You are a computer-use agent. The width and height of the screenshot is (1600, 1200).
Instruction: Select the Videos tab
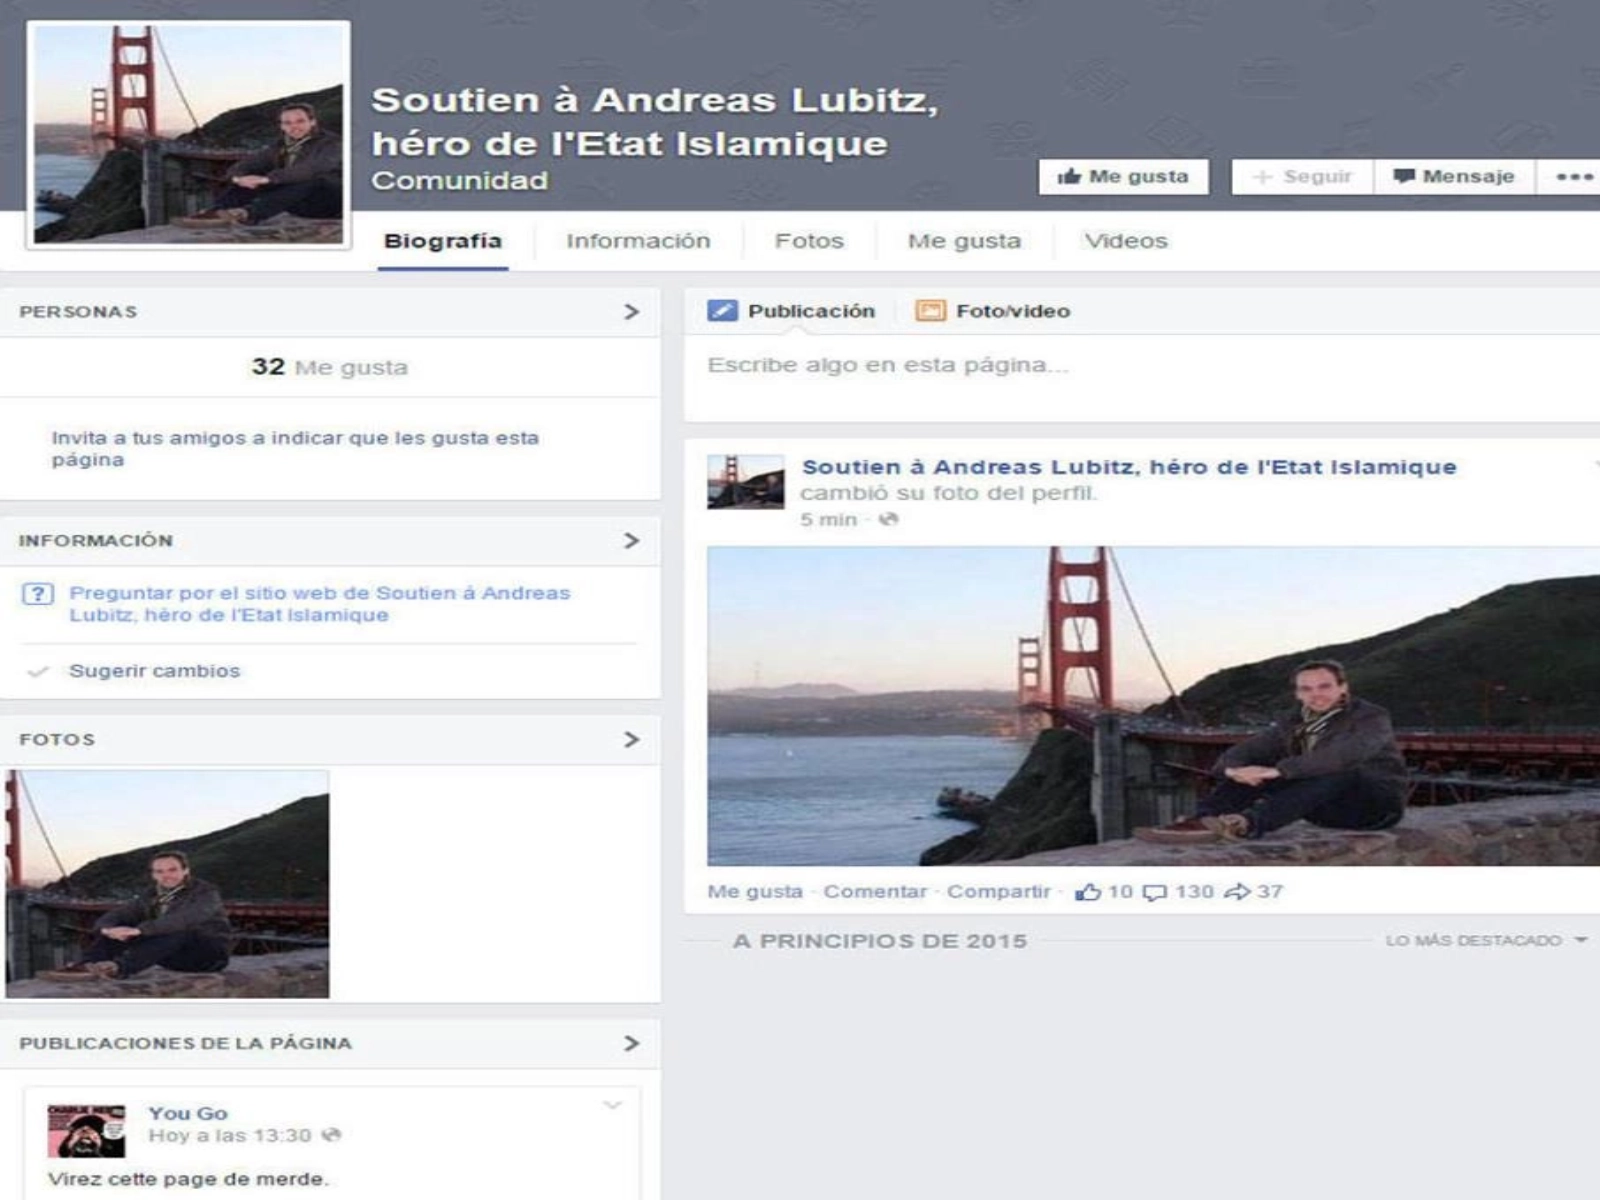[x=1126, y=241]
